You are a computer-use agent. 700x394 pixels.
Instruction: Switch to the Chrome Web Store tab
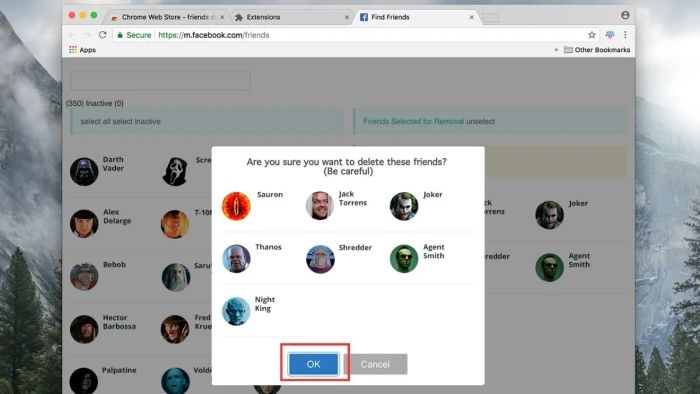click(167, 17)
